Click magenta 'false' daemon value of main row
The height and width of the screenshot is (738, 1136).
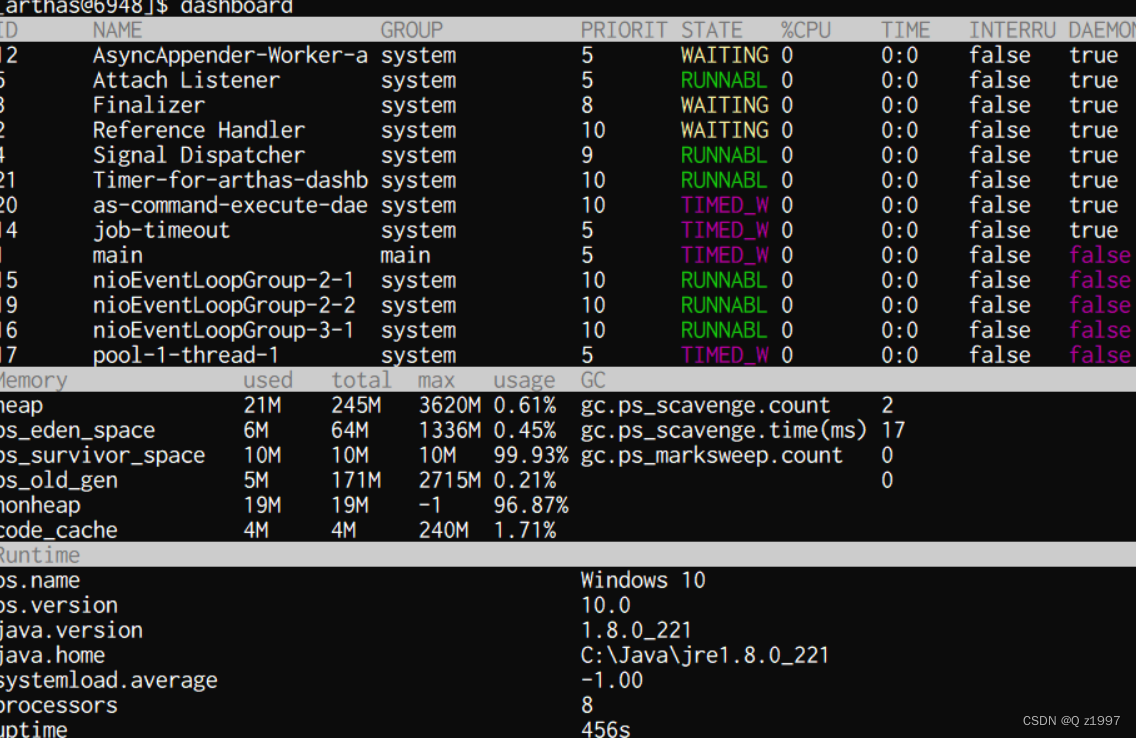coord(1100,256)
